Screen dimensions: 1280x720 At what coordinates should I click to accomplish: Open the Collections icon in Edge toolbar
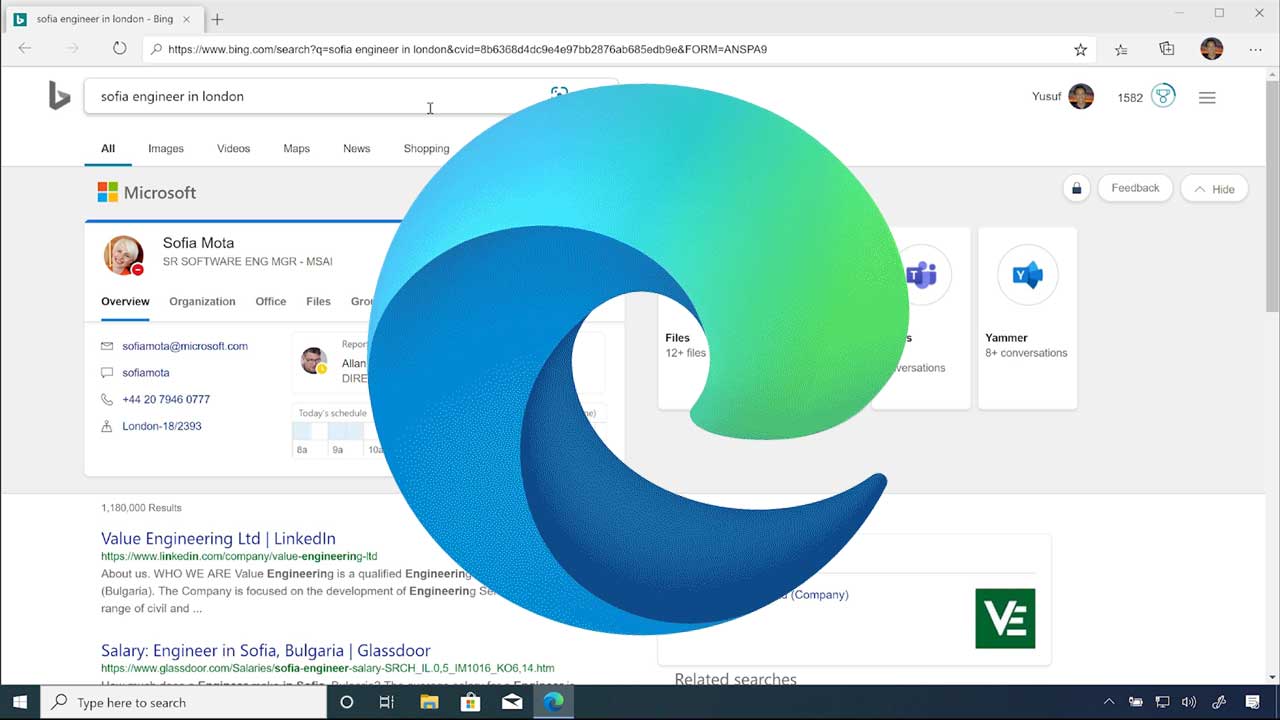(1166, 49)
